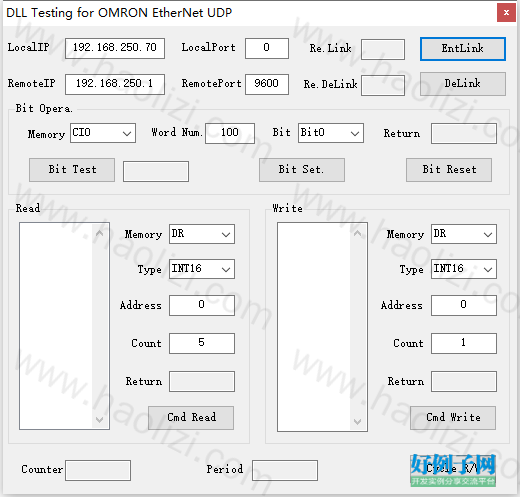Click the Re. Link result field
Screen dimensions: 520x497
pyautogui.click(x=383, y=50)
